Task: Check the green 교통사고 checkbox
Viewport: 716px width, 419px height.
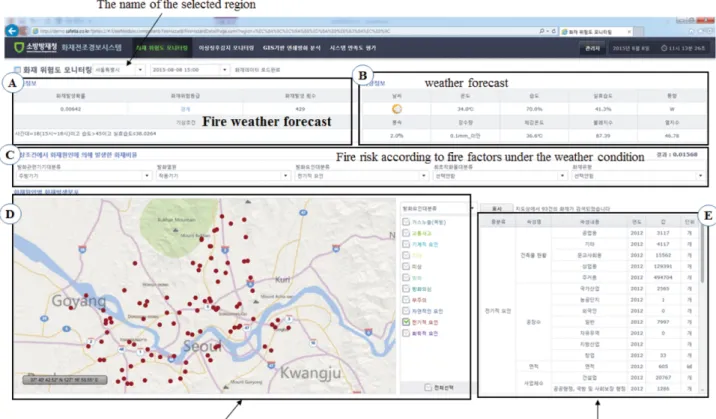Action: [406, 233]
